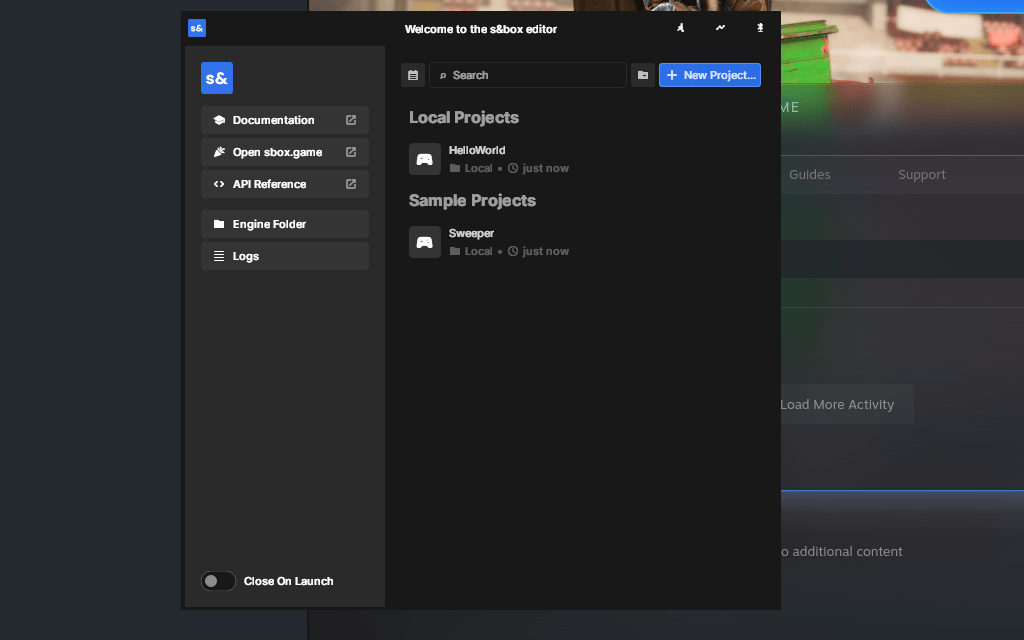
Task: Click New Project button
Action: (x=710, y=75)
